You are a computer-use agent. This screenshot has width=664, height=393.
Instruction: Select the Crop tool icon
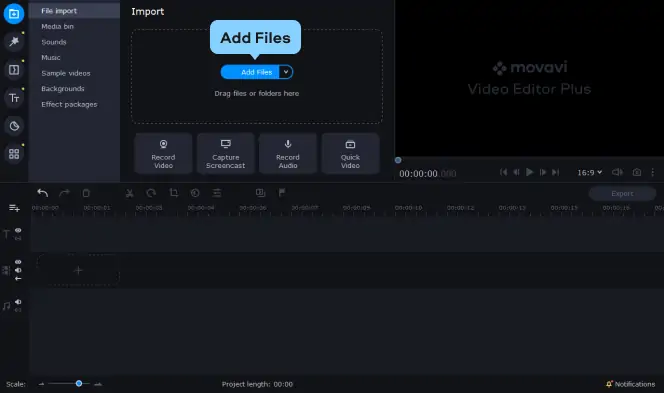(x=174, y=193)
